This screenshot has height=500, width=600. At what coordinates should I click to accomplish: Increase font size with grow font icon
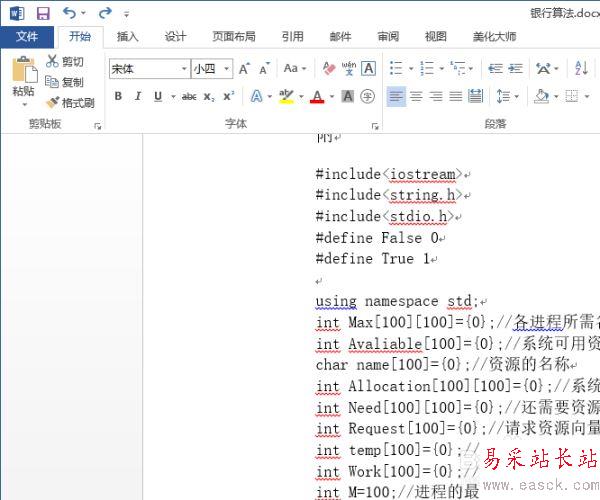click(x=244, y=69)
